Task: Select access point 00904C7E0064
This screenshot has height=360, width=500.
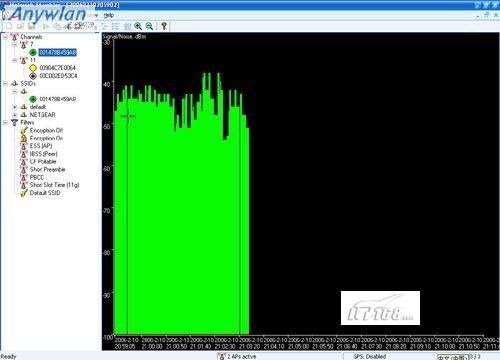Action: [x=58, y=68]
